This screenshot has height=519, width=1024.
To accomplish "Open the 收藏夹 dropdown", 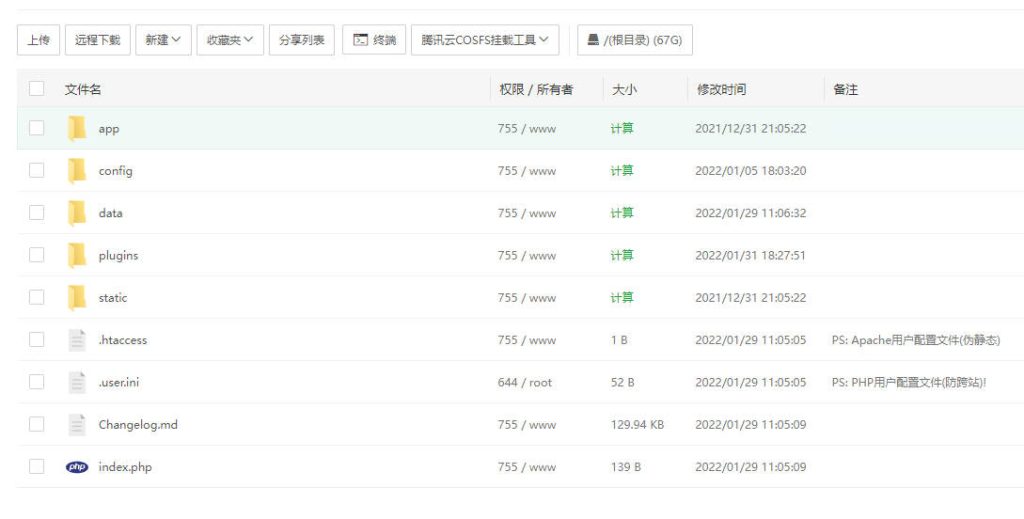I will (x=230, y=40).
